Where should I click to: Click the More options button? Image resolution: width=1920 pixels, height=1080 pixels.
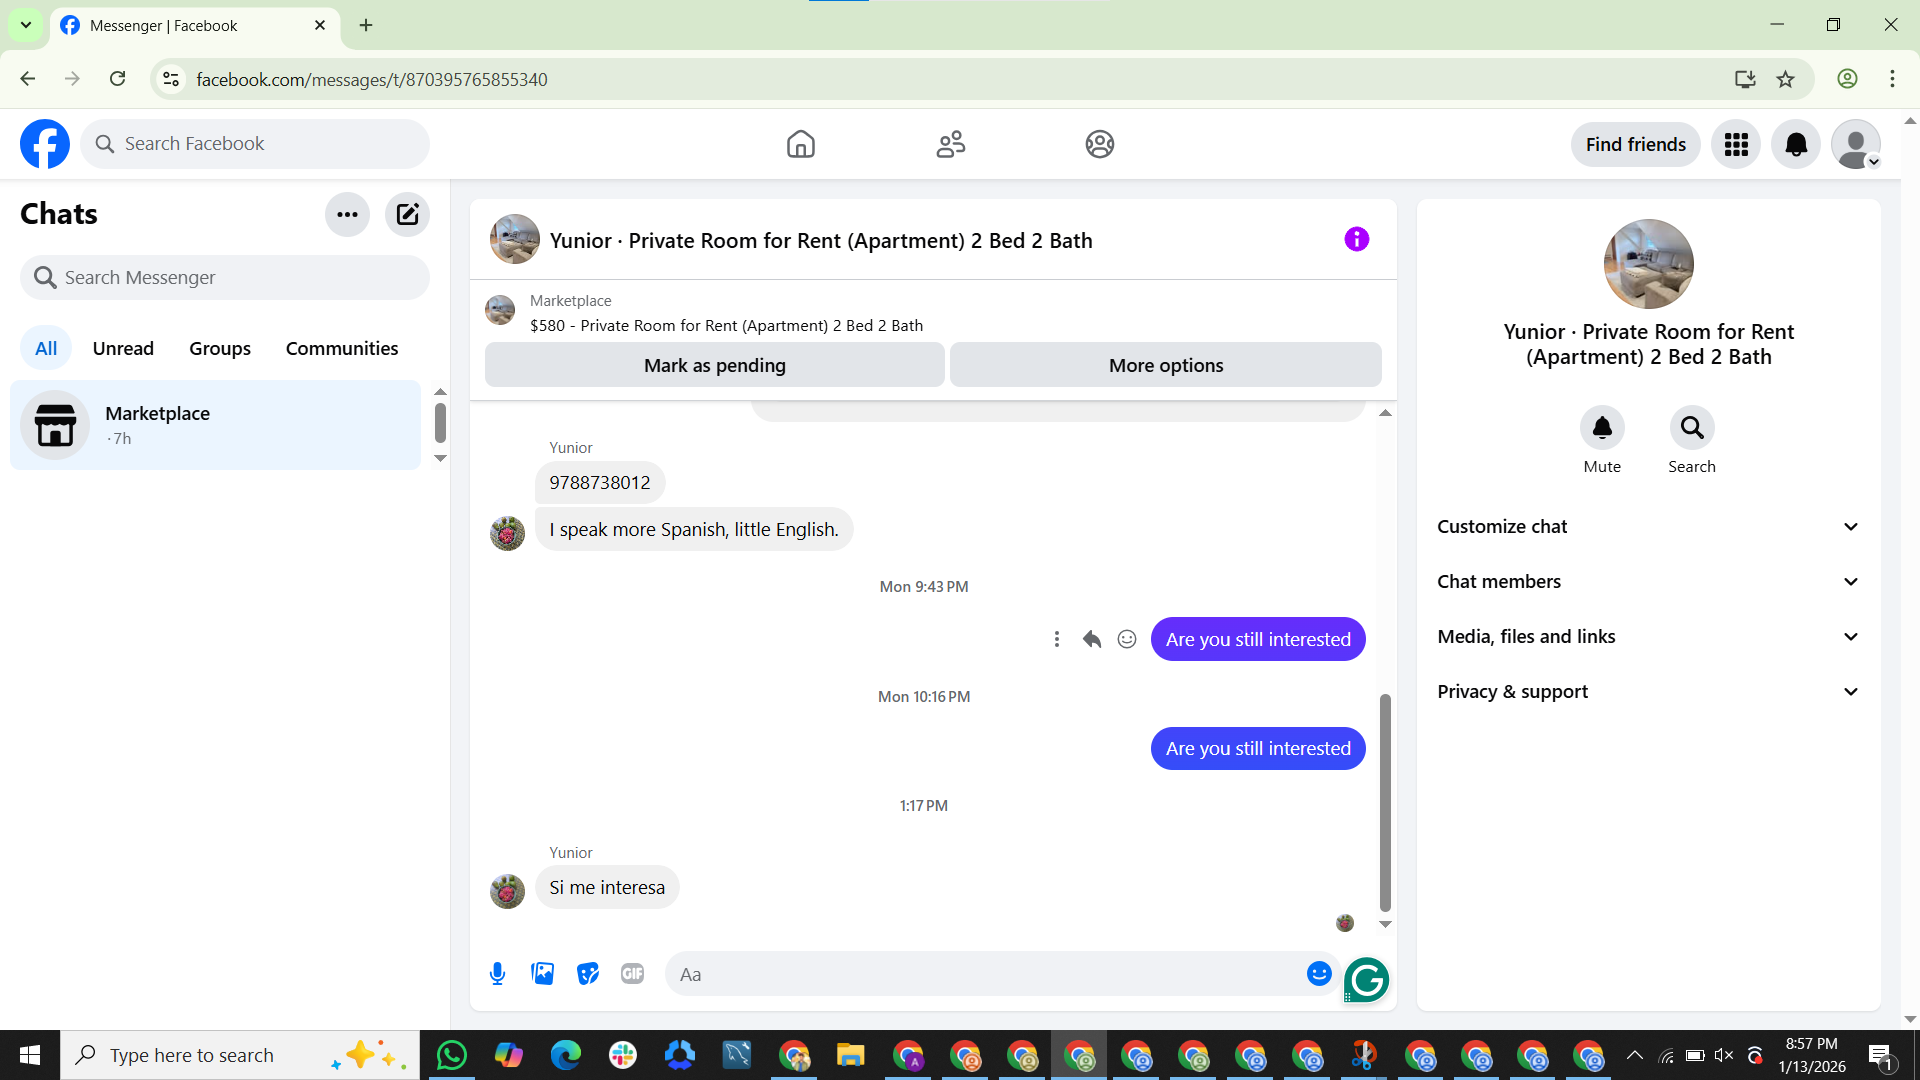(1165, 365)
